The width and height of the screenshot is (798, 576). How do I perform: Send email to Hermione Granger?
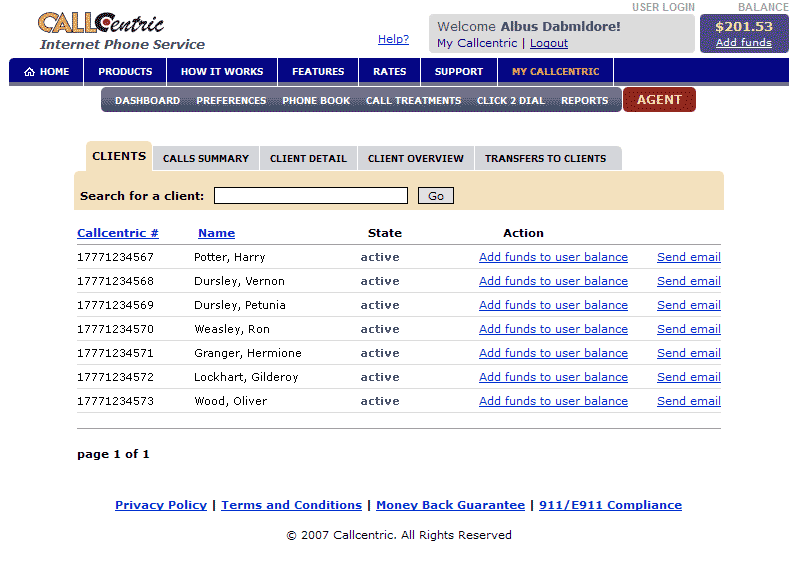point(689,353)
